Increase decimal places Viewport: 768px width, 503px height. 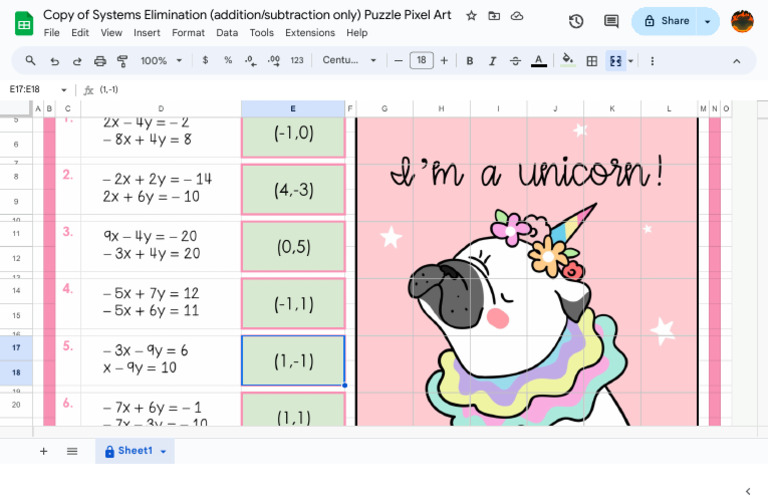(x=274, y=61)
